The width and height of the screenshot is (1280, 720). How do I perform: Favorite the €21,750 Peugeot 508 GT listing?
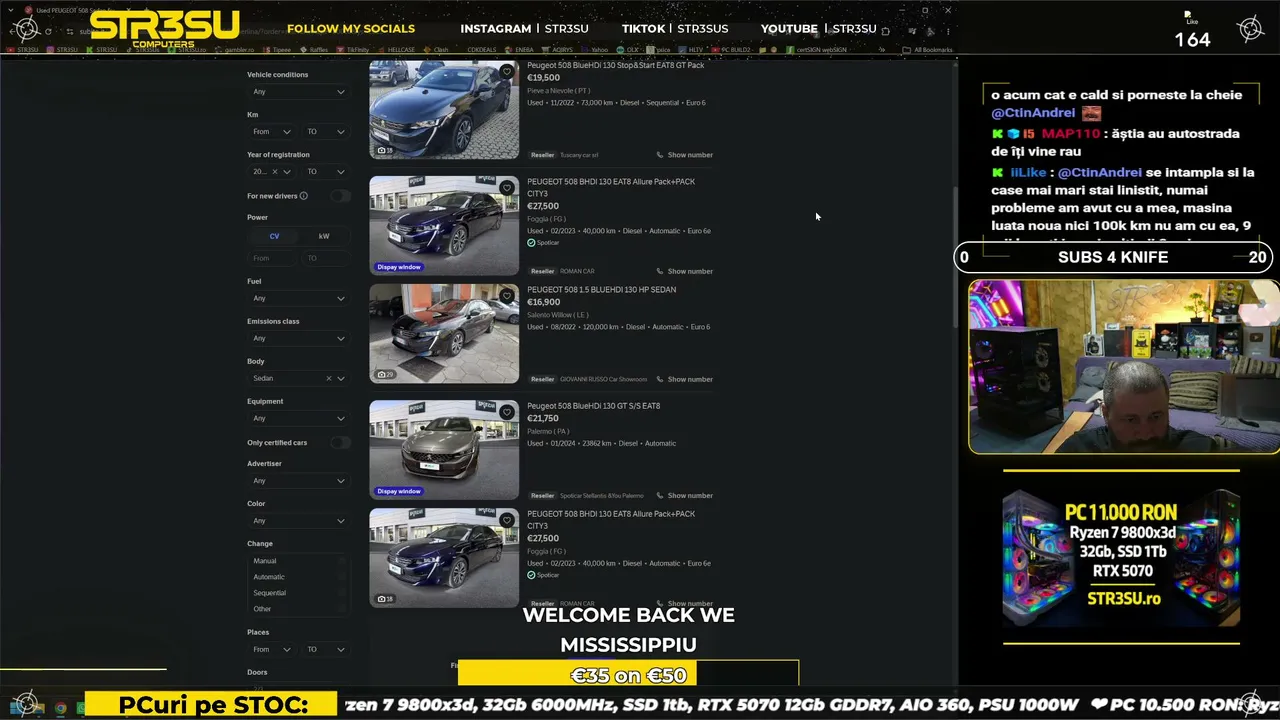(x=507, y=412)
